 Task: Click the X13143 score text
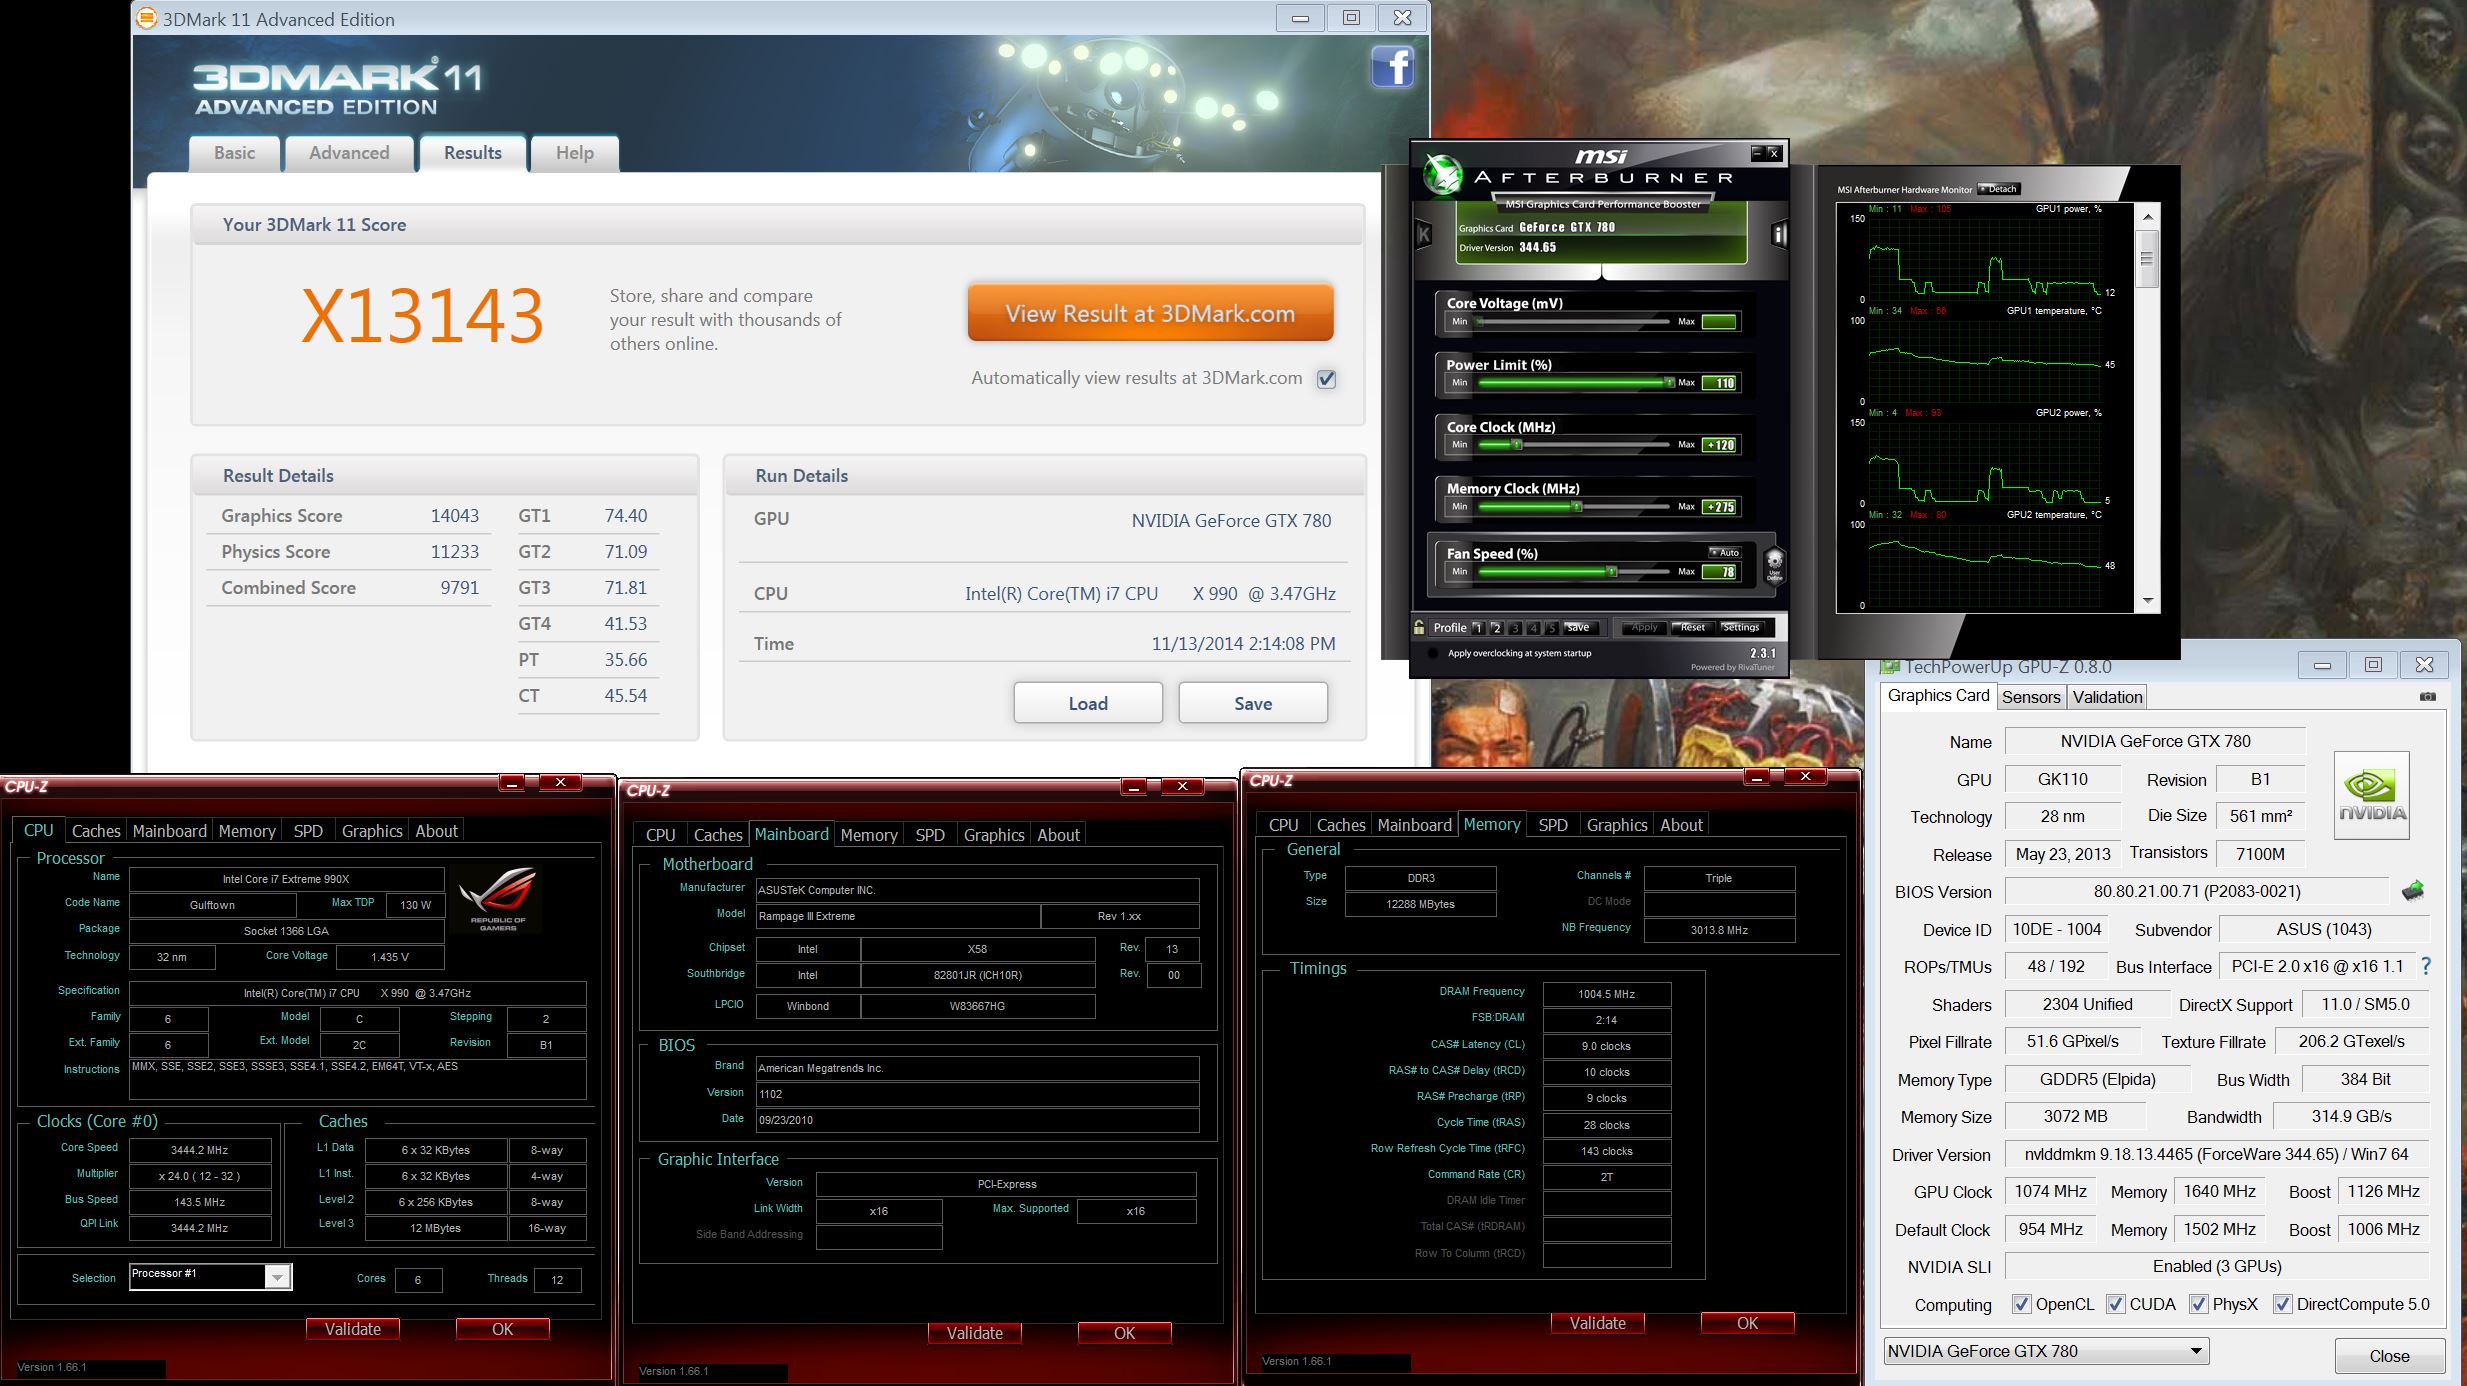tap(422, 316)
